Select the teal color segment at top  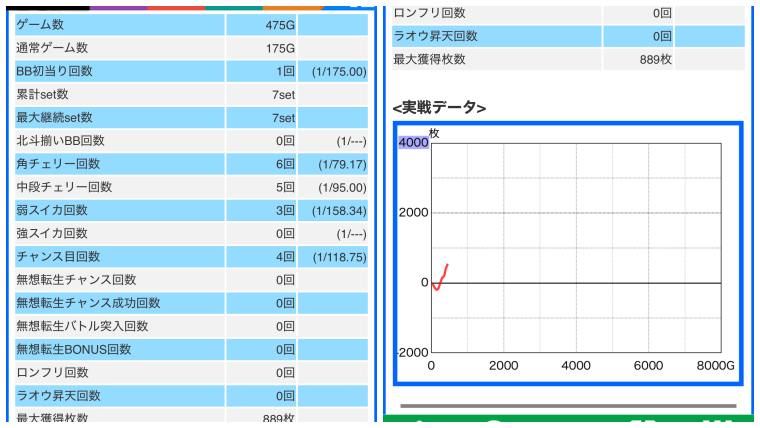click(x=234, y=6)
